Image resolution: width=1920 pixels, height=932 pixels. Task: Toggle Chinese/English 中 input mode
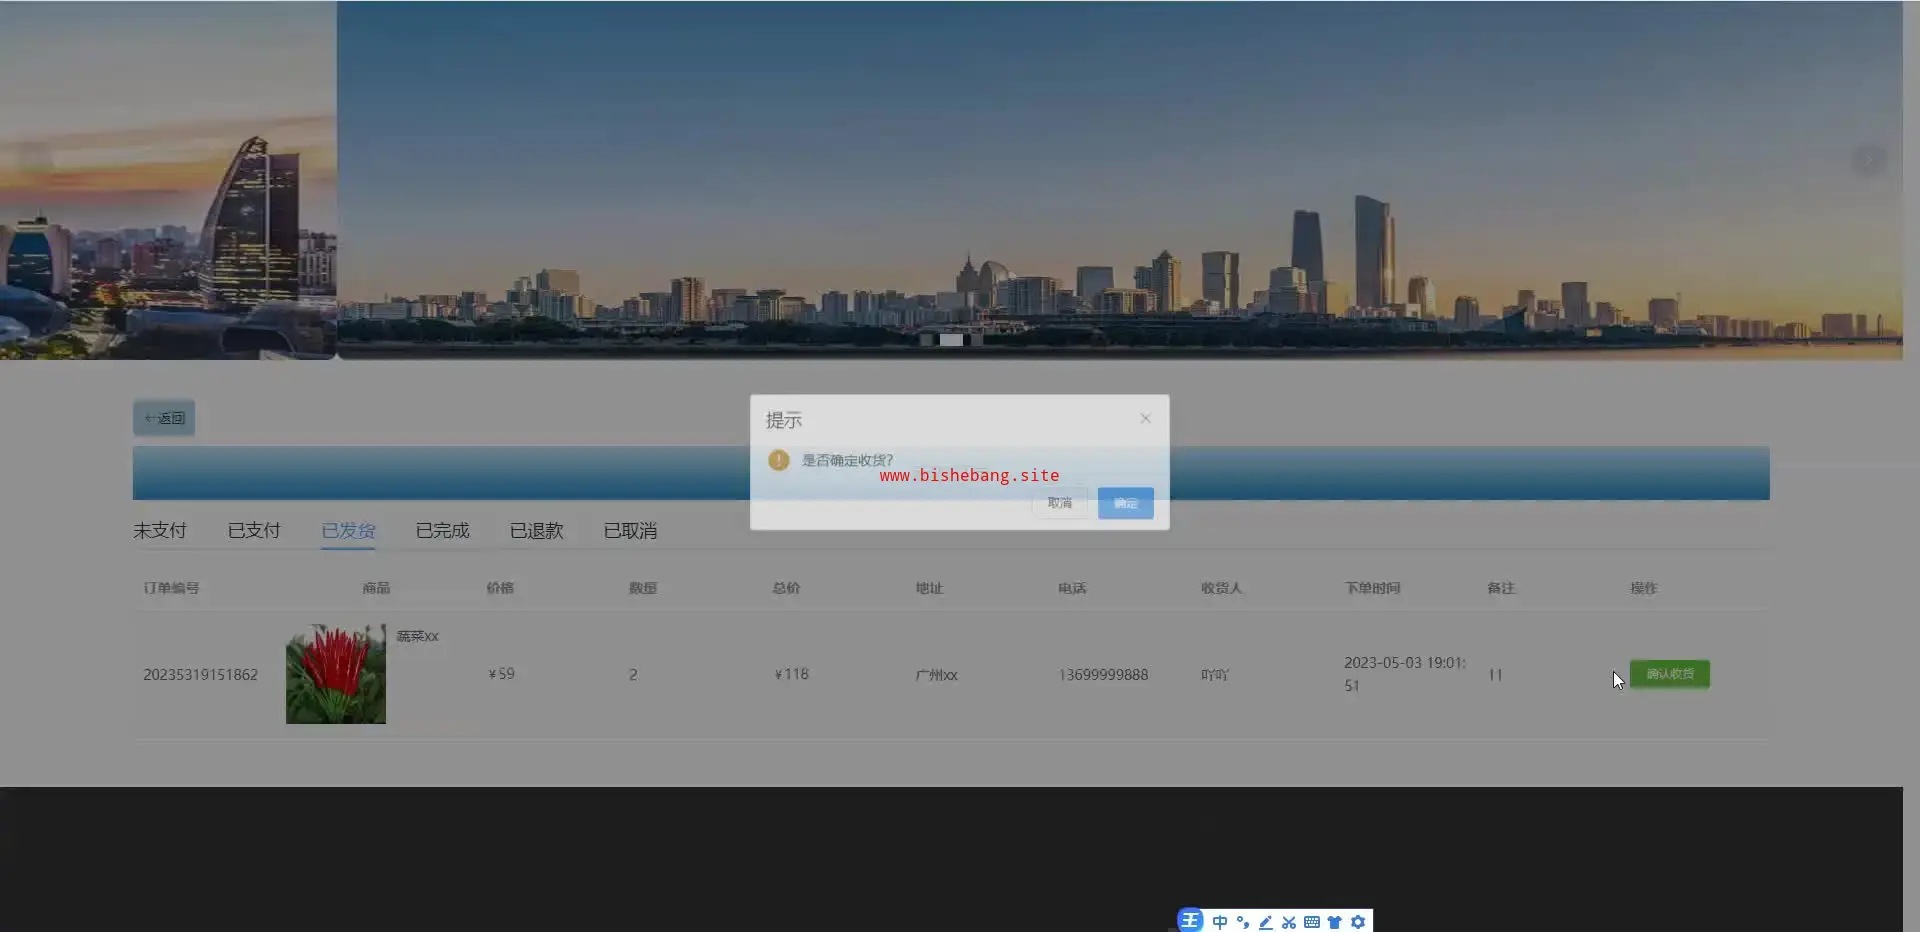[1219, 922]
